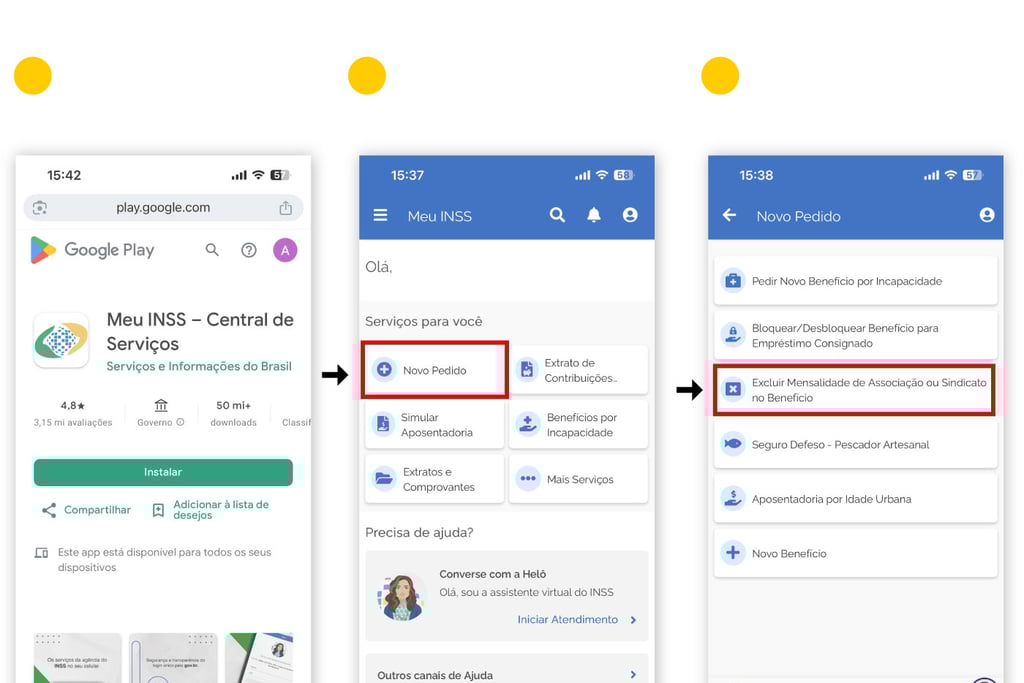Open Mais Serviços
The height and width of the screenshot is (683, 1024).
click(x=579, y=479)
